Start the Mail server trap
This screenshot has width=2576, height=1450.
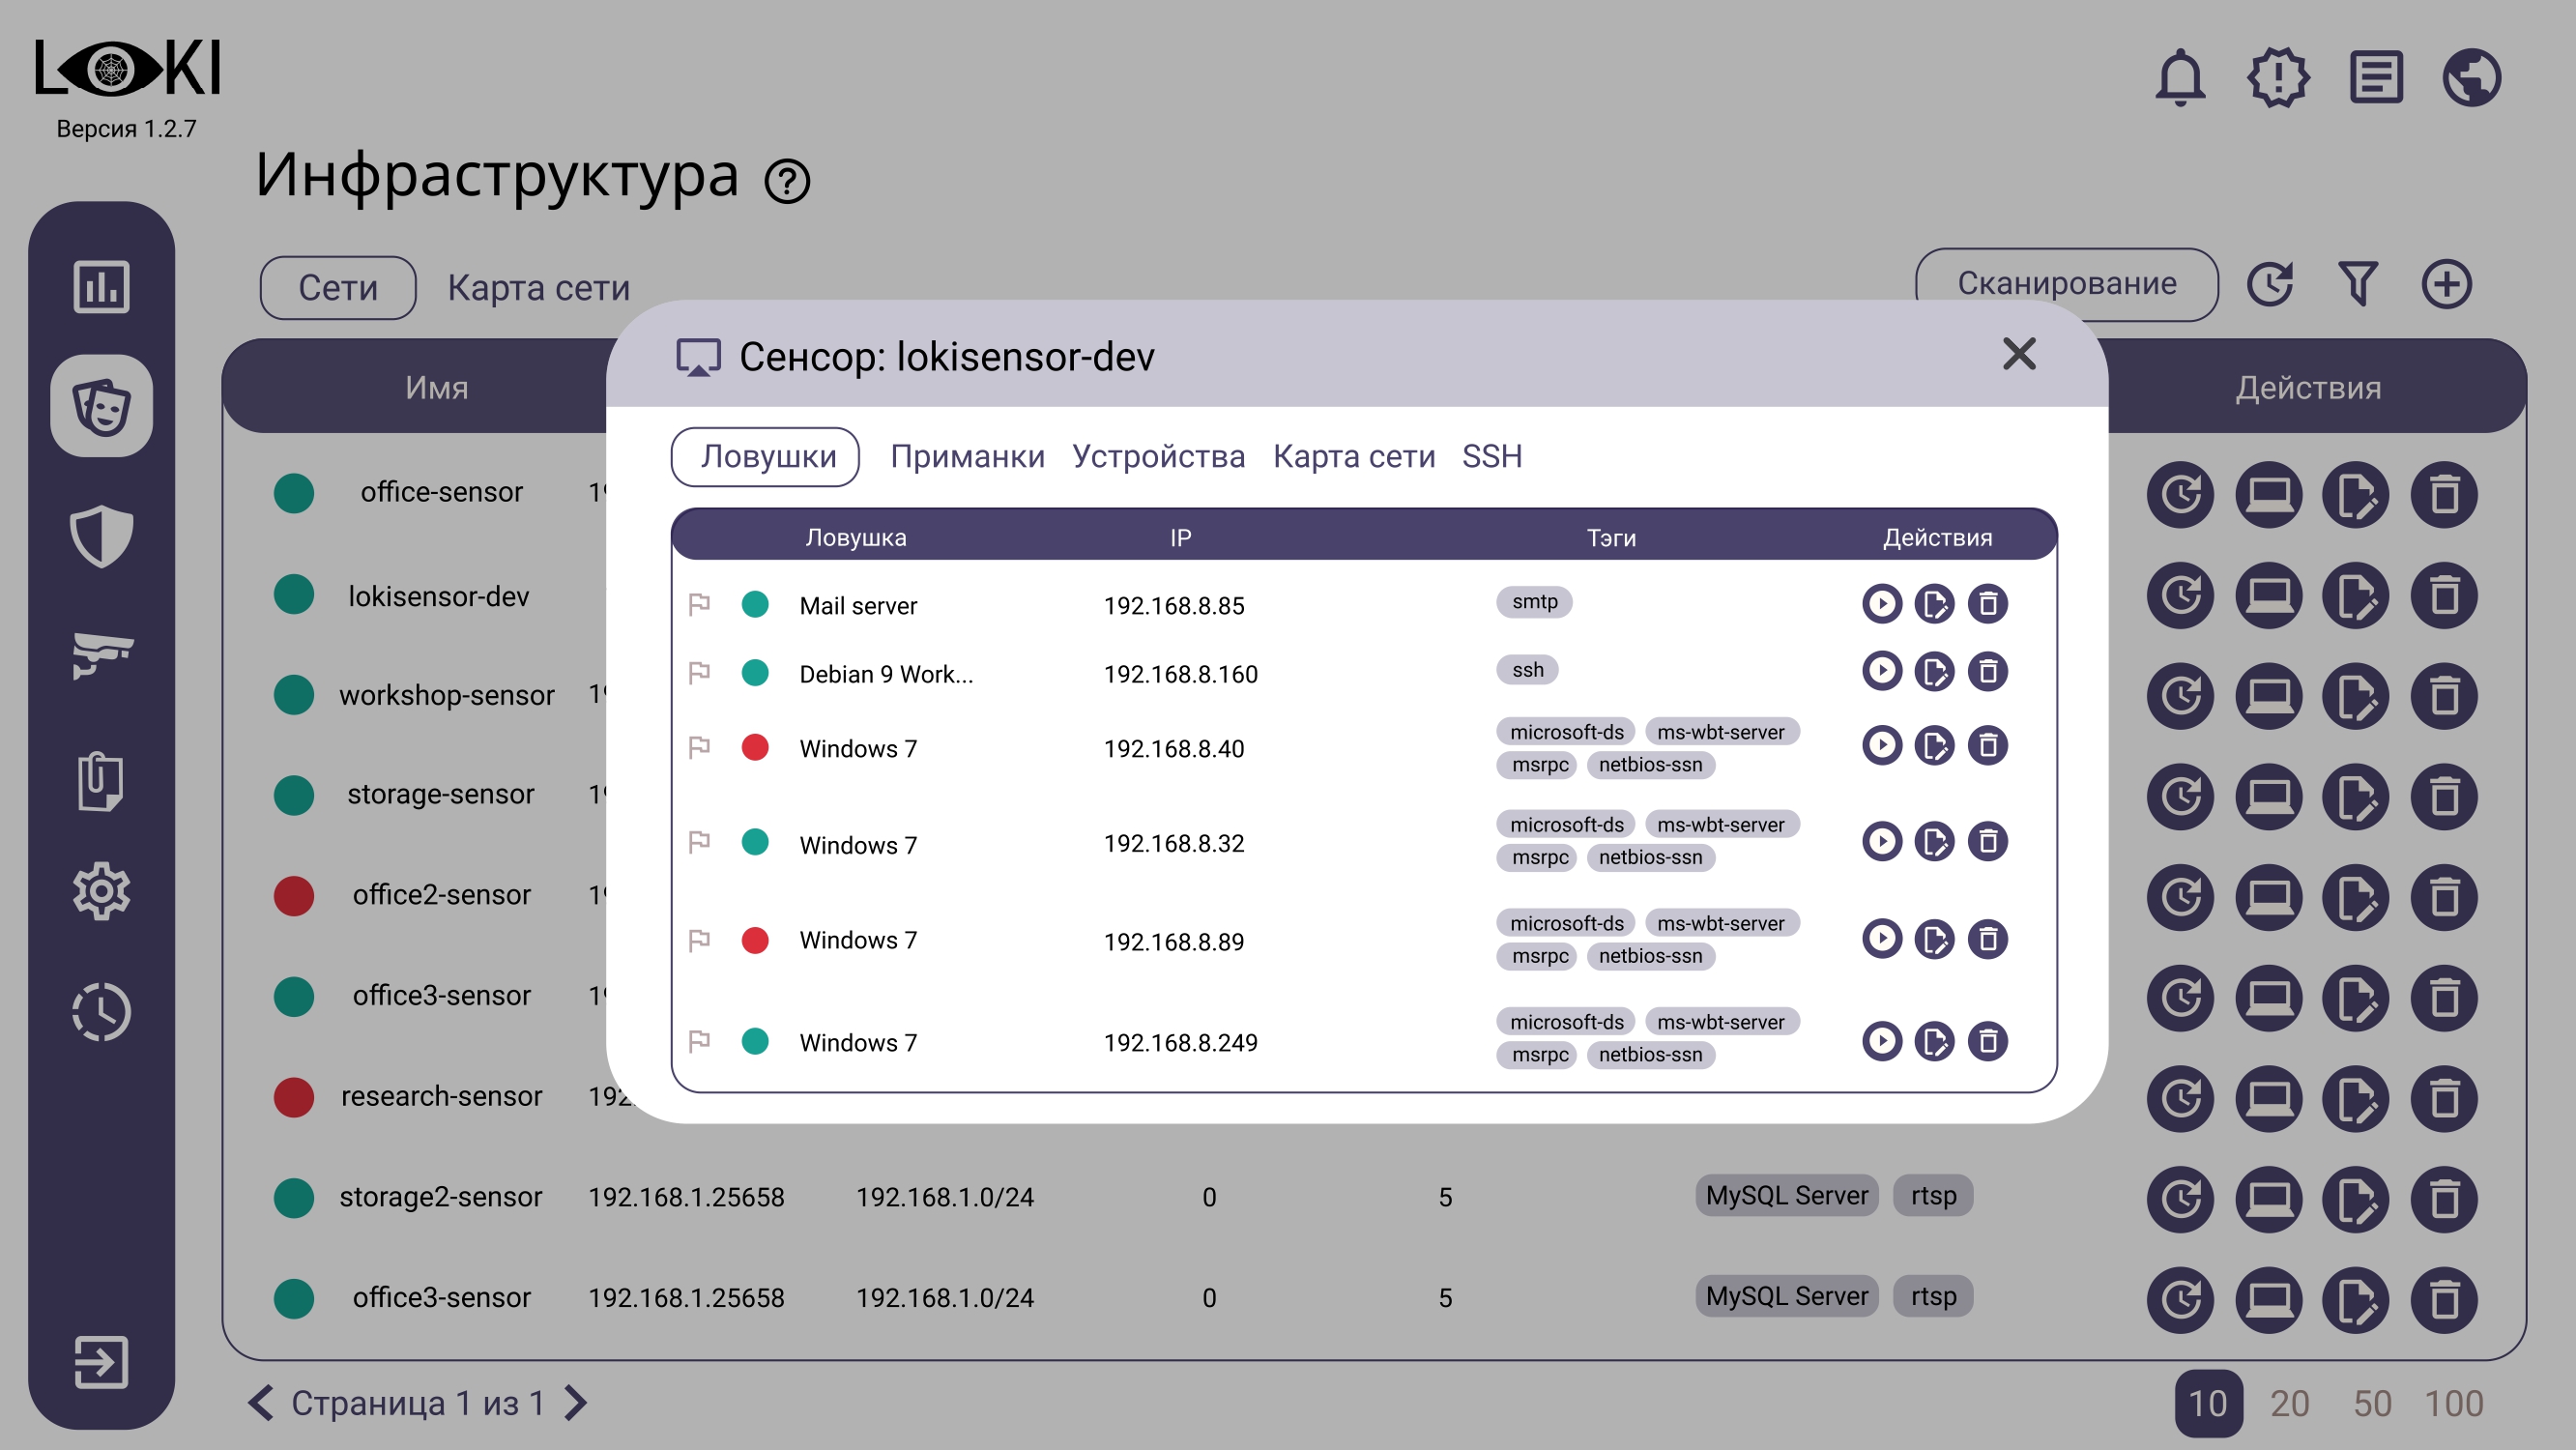pyautogui.click(x=1881, y=604)
